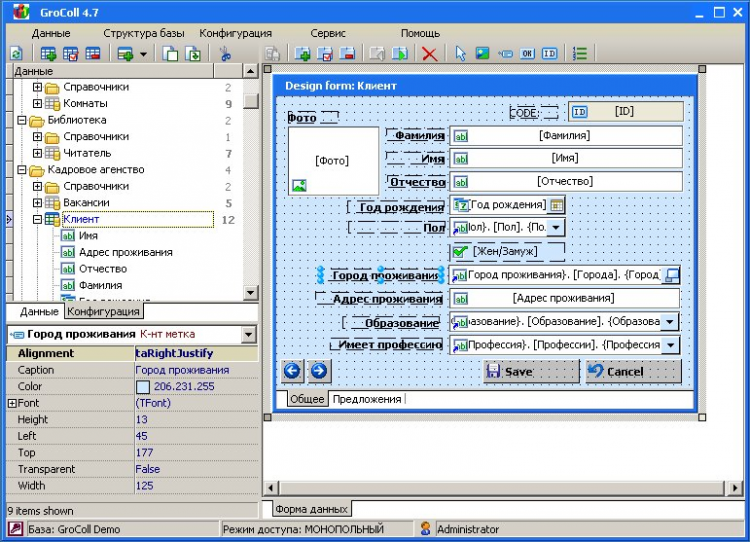The width and height of the screenshot is (750, 542).
Task: Select the Адрес проживания tree item
Action: point(125,253)
